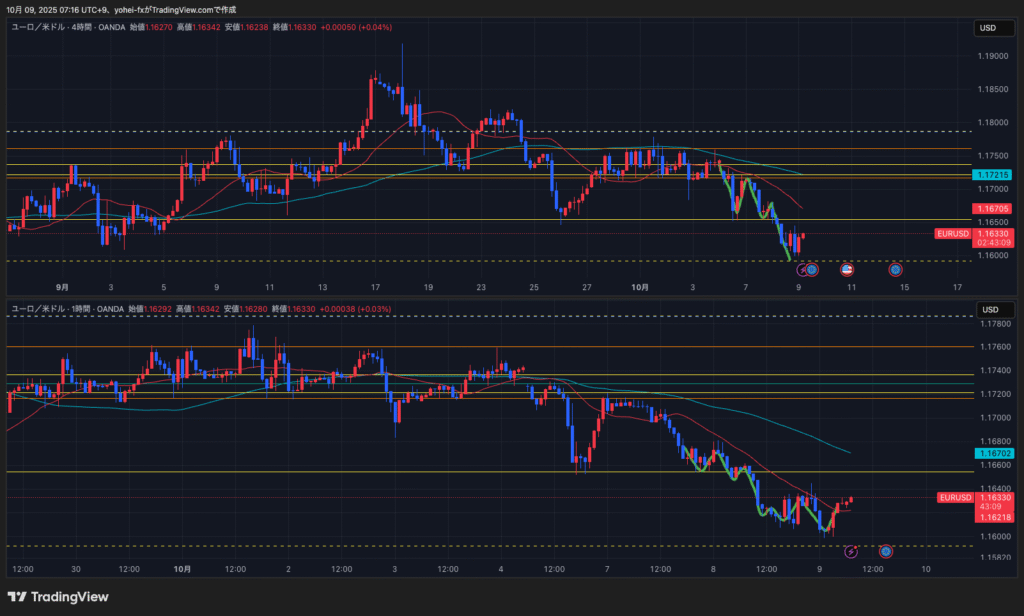Click the 4-hour chart title ユーロ/米ドル
The image size is (1024, 616).
click(40, 29)
